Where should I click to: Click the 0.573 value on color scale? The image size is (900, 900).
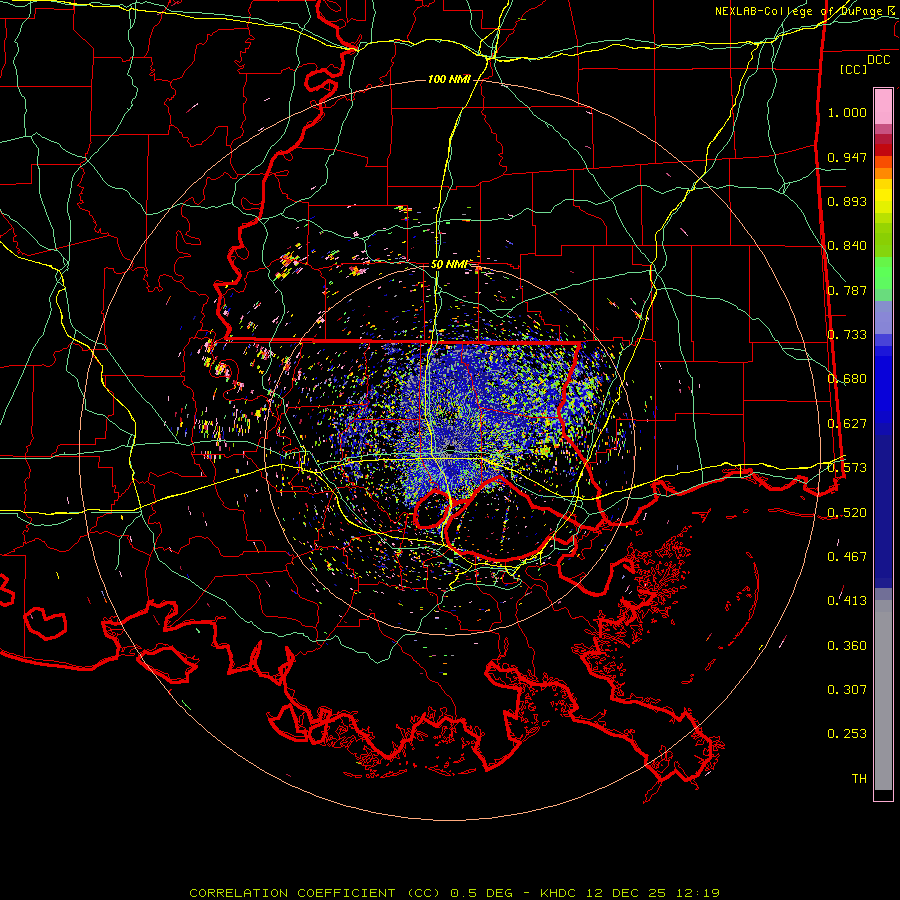(x=847, y=468)
